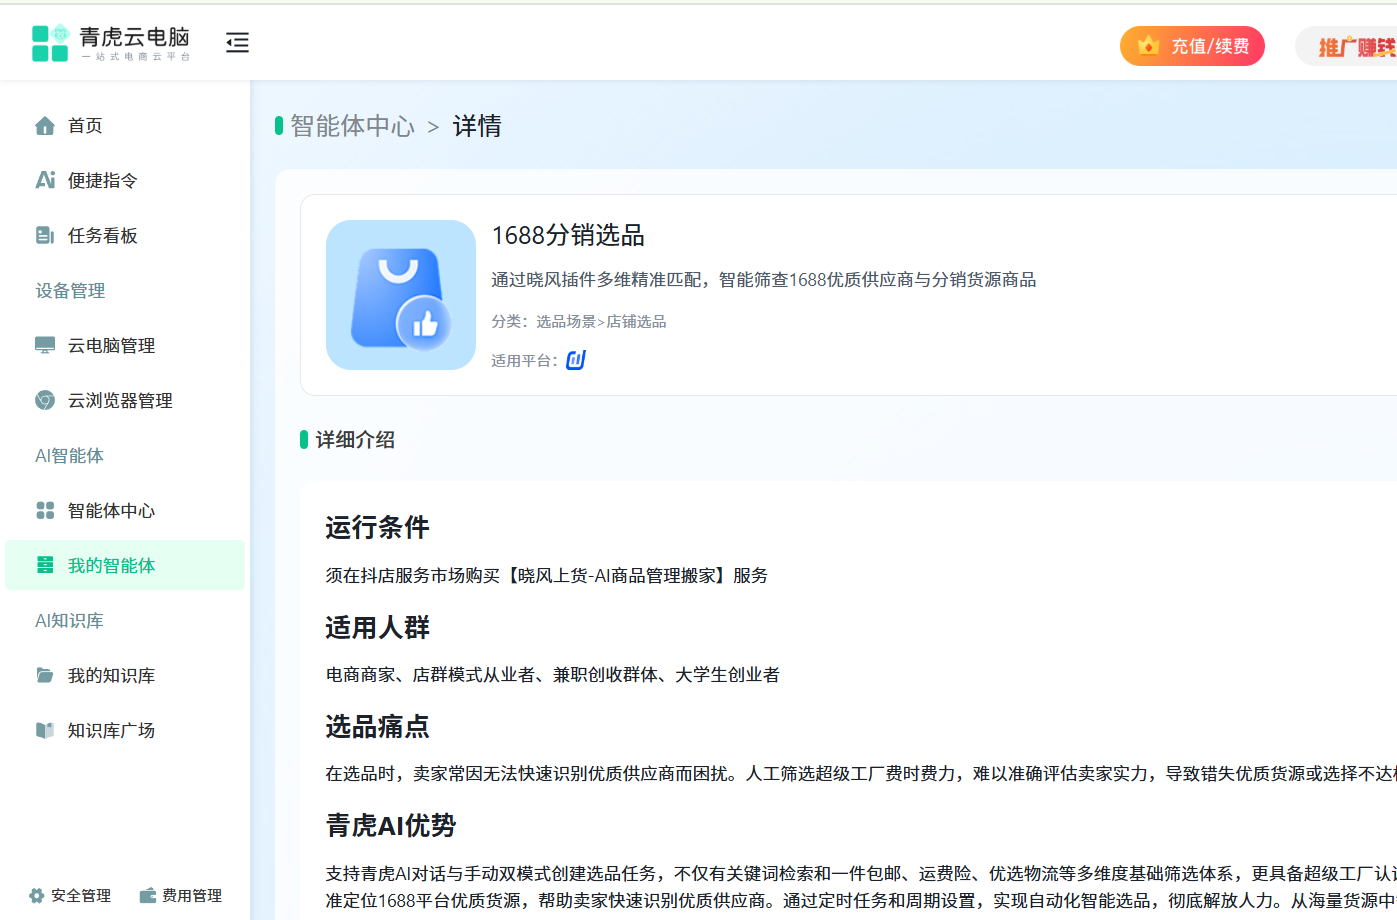This screenshot has height=920, width=1397.
Task: Open 我的知识库
Action: coord(125,675)
